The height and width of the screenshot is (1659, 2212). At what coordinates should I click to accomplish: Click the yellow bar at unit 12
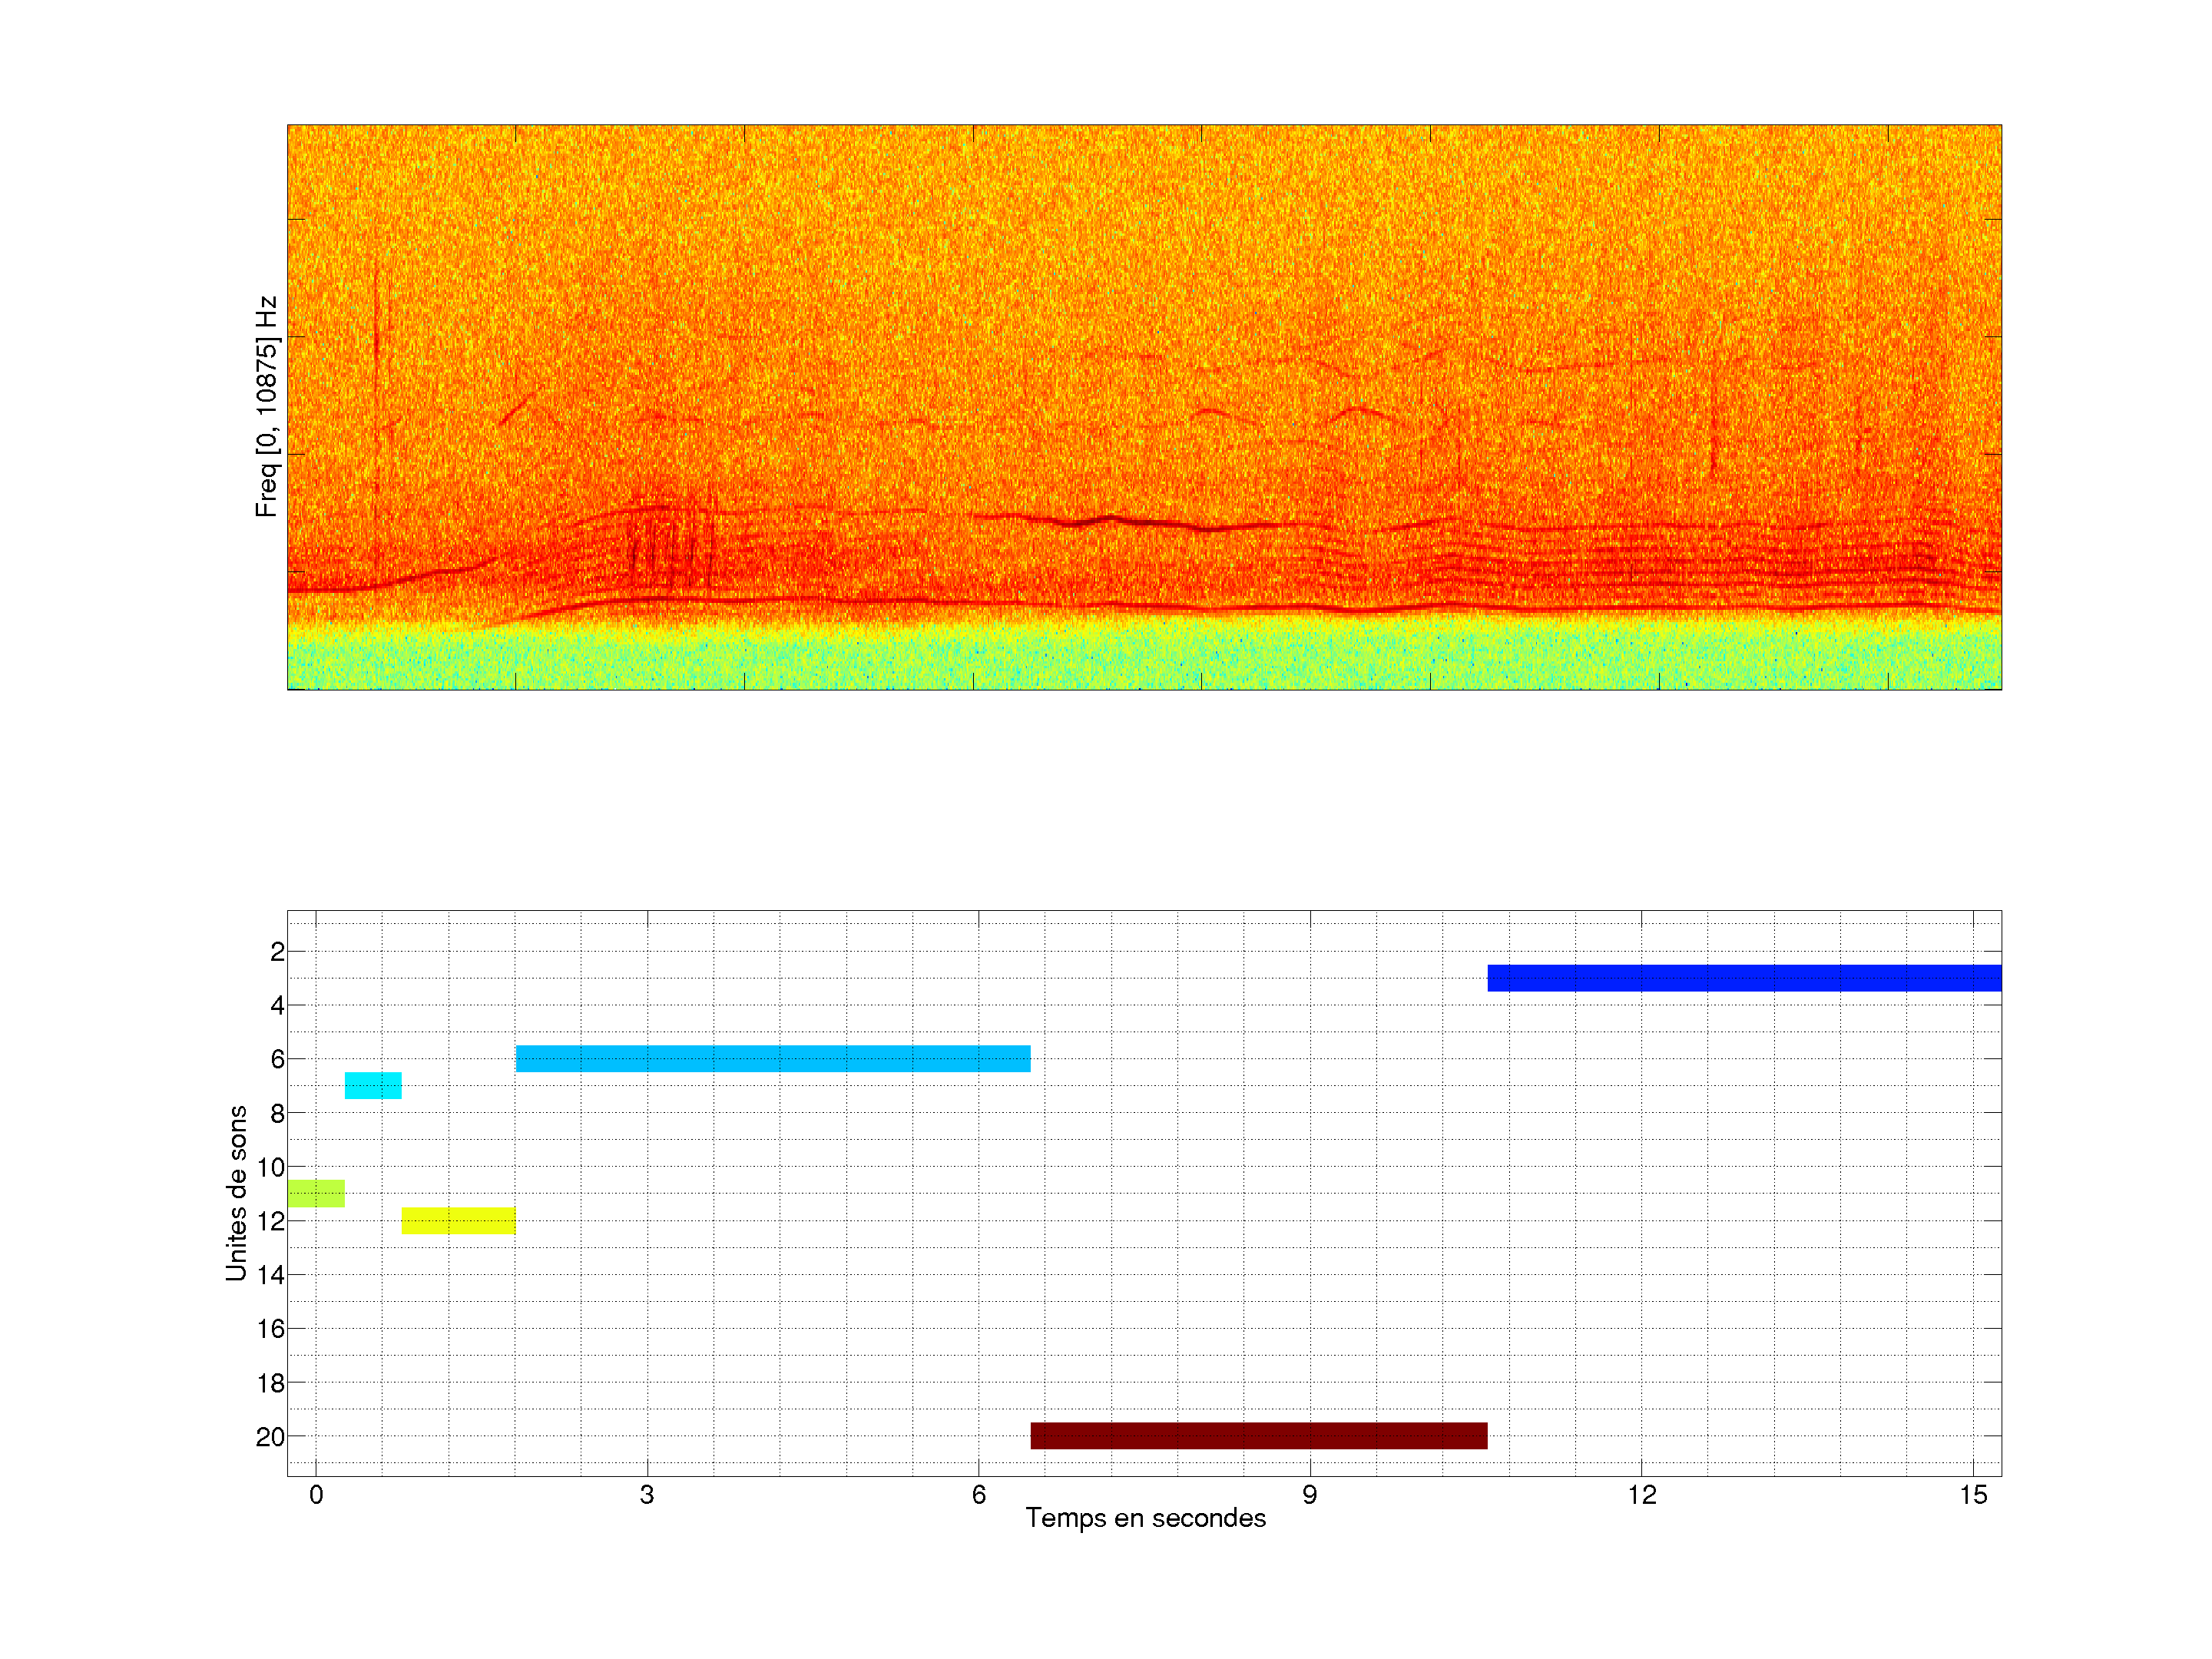[458, 1220]
